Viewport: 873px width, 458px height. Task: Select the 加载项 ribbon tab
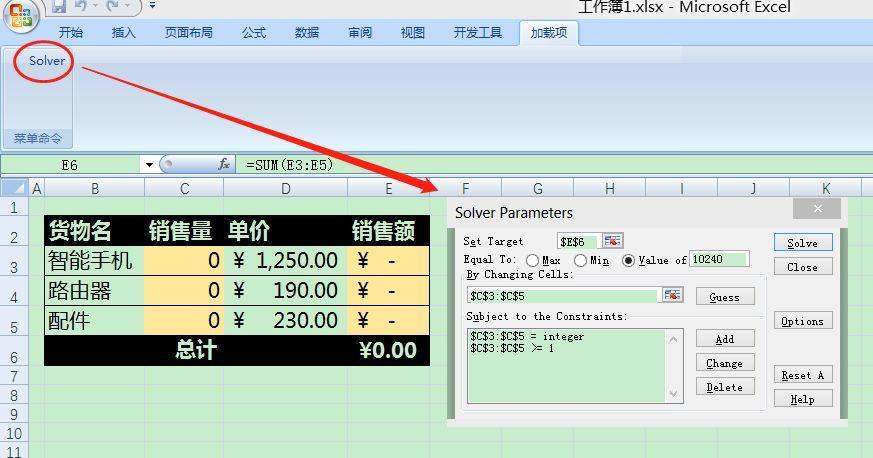[549, 33]
